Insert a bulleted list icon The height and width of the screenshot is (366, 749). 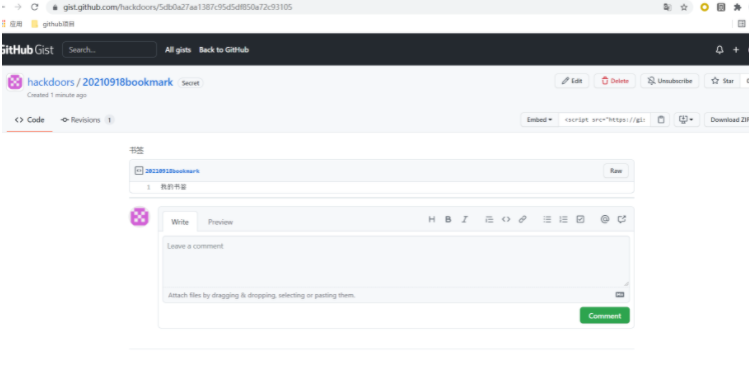coord(547,219)
